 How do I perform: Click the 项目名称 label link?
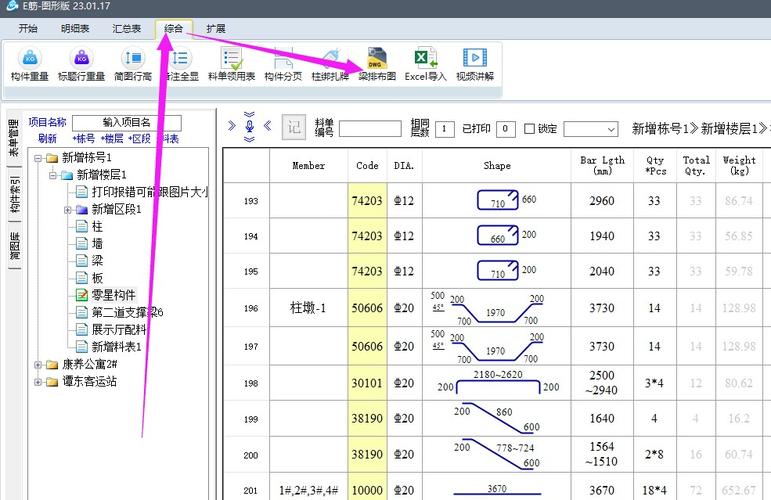tap(47, 122)
